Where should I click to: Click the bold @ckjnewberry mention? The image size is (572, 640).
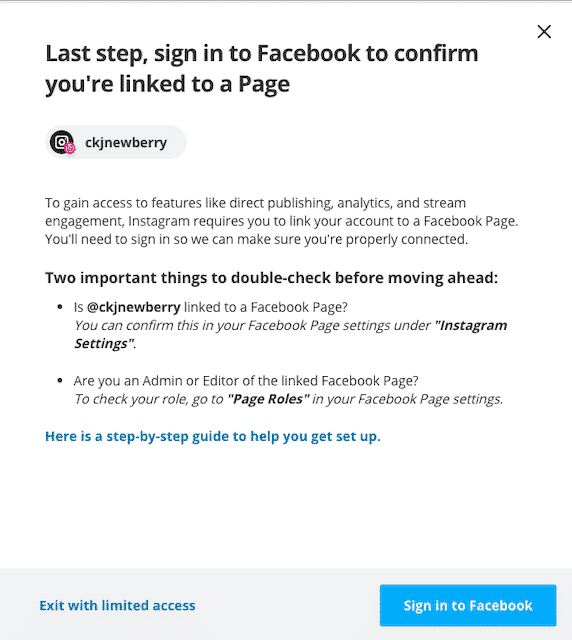[x=134, y=307]
